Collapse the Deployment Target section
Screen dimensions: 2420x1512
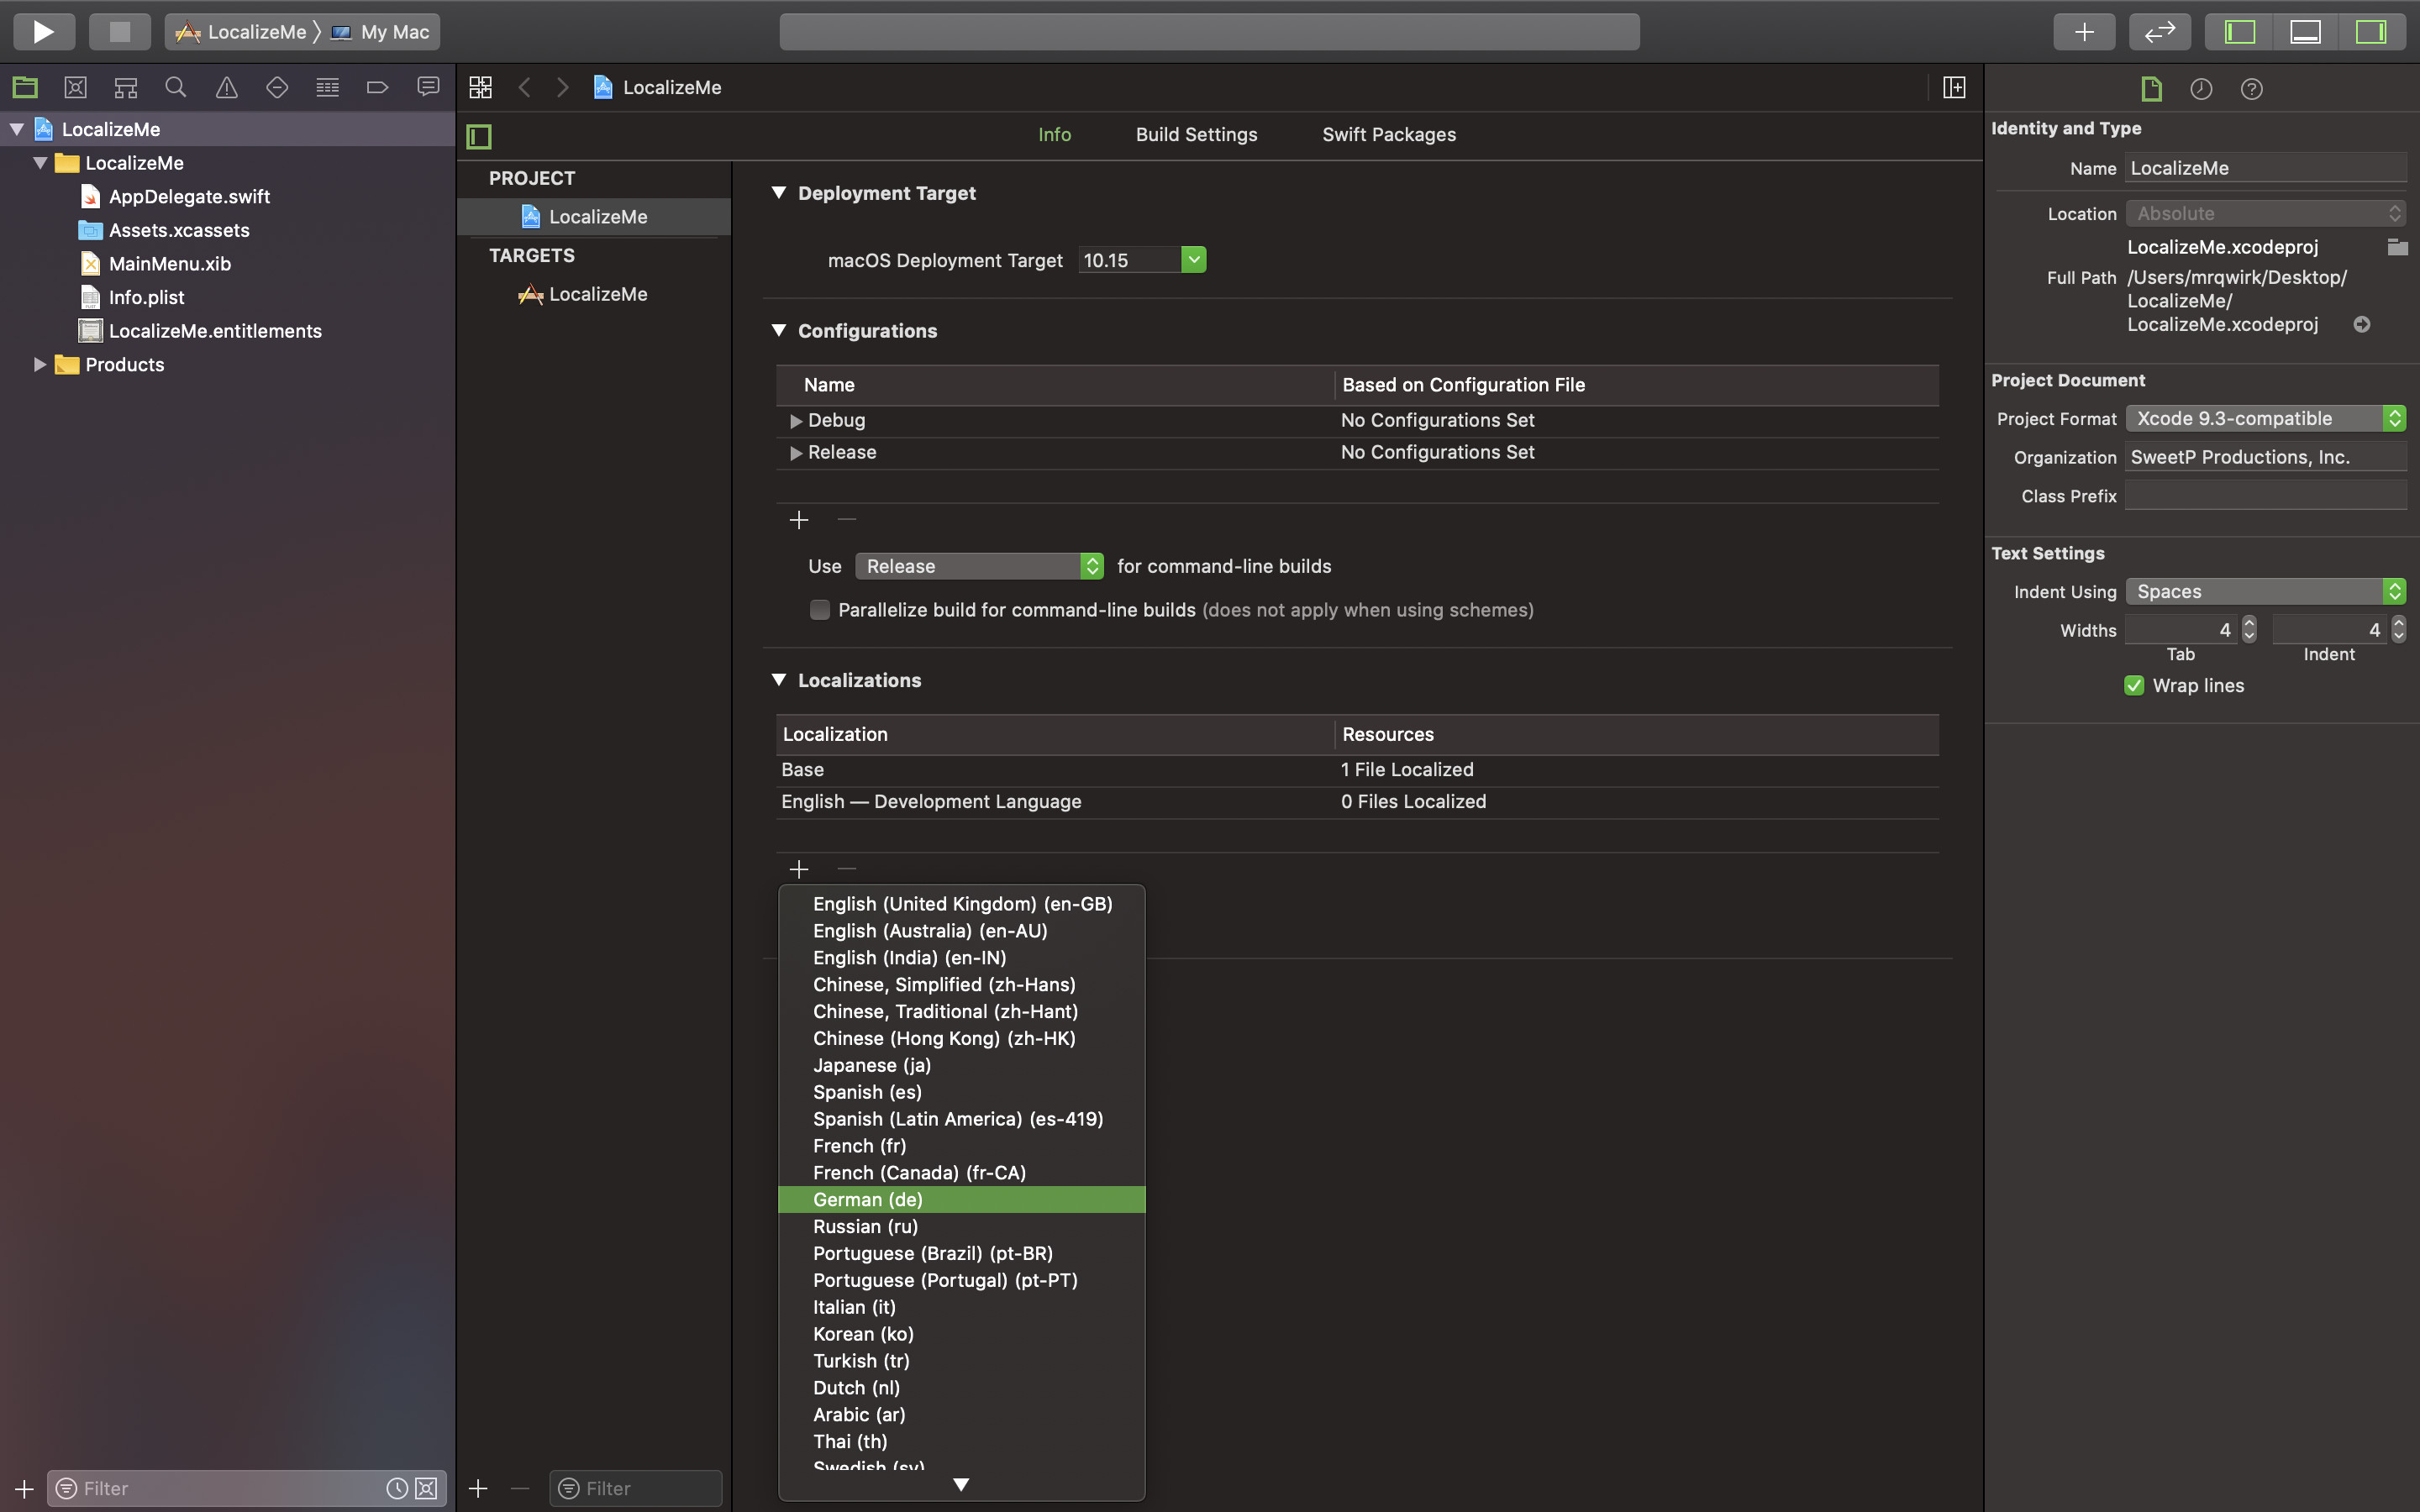coord(779,193)
